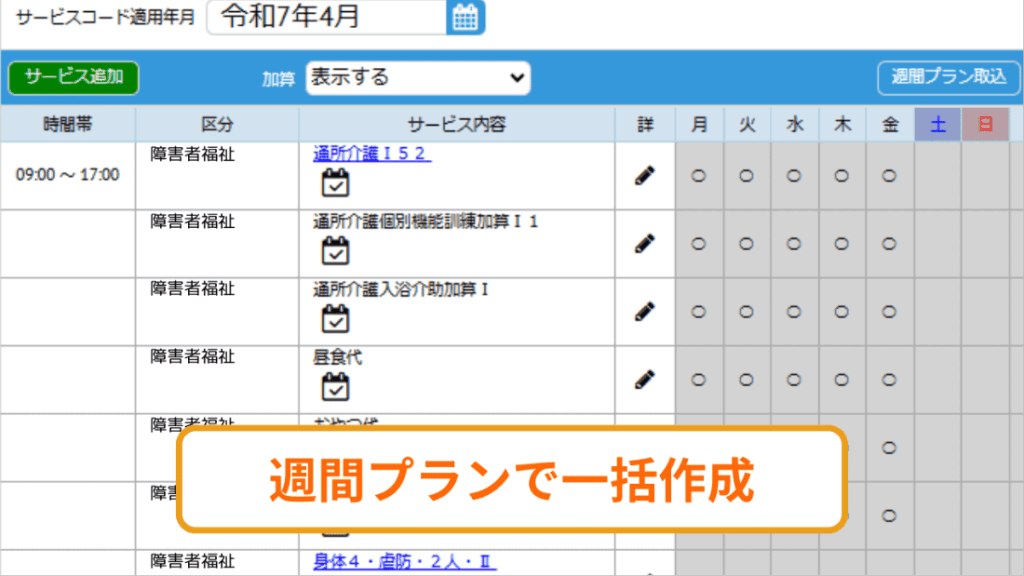1024x576 pixels.
Task: Toggle Thursday circle for 昼食代
Action: point(842,379)
